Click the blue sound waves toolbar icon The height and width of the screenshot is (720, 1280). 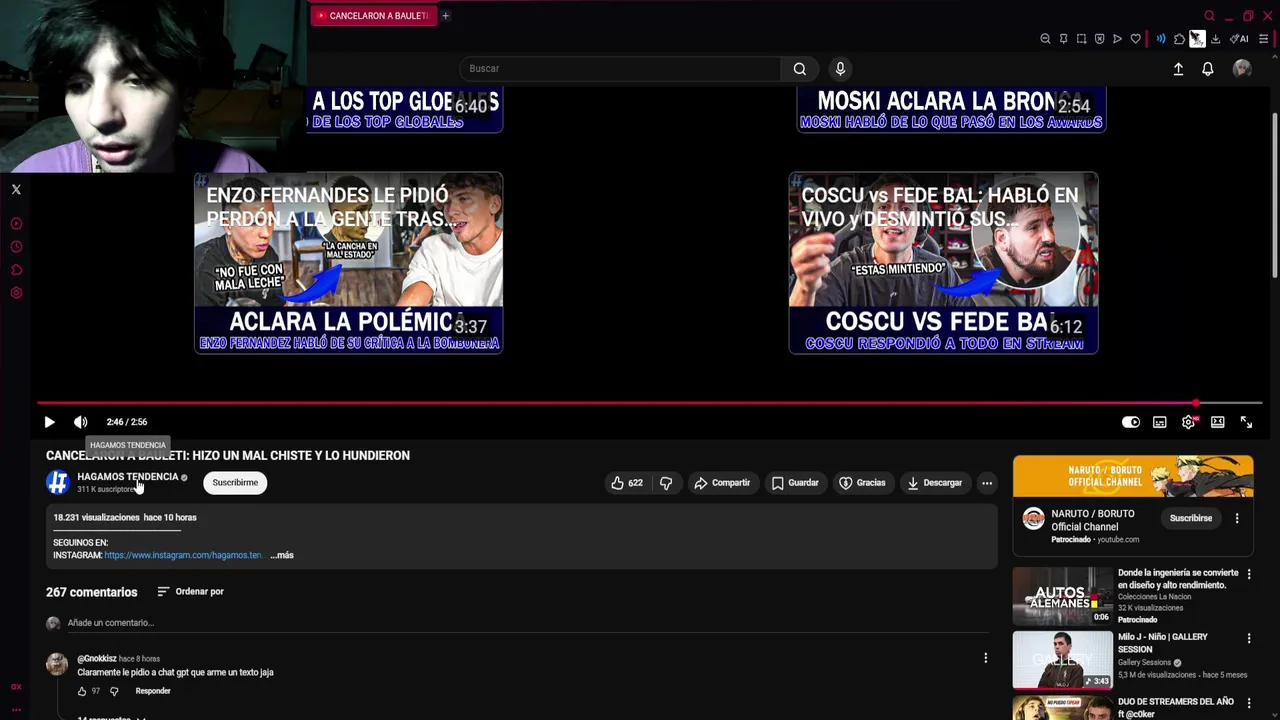pos(1161,39)
